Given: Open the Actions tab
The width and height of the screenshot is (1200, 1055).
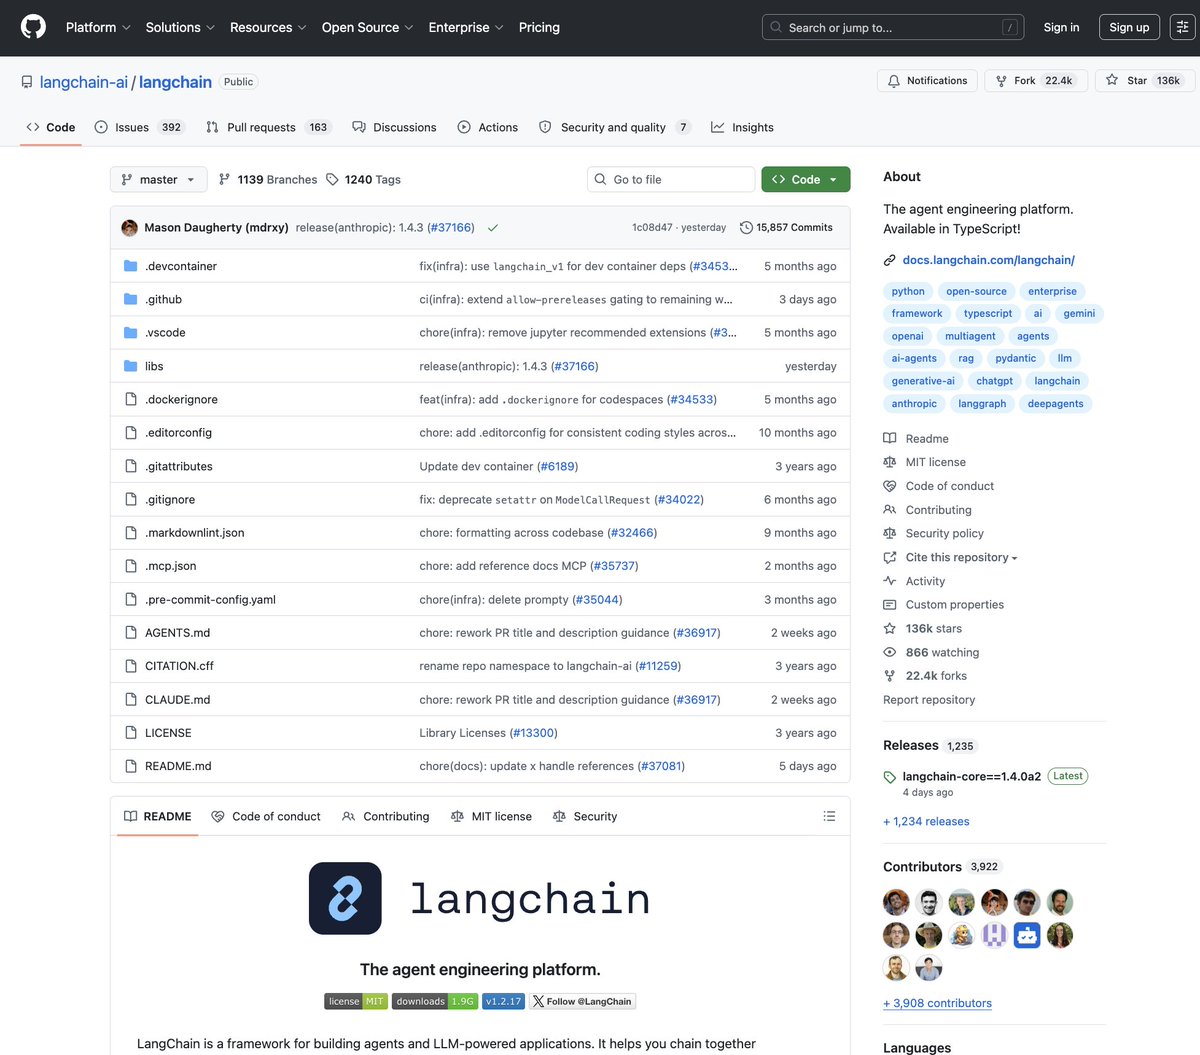Looking at the screenshot, I should pyautogui.click(x=488, y=127).
